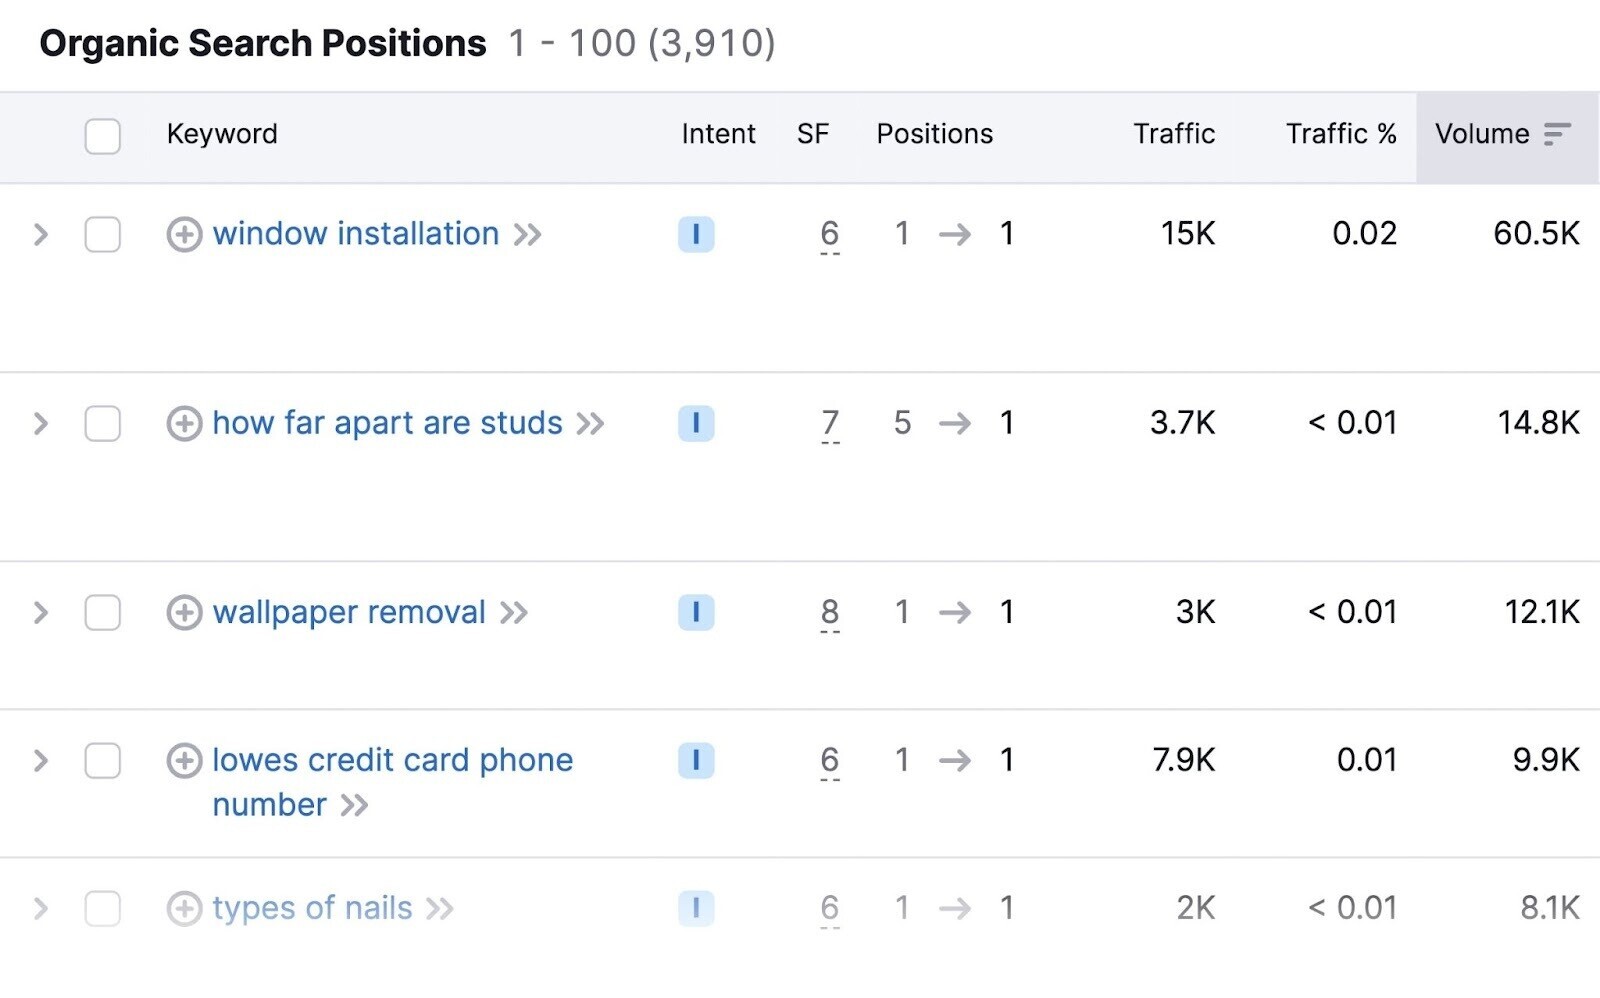
Task: Click plus icon beside how far apart are studs
Action: (184, 424)
